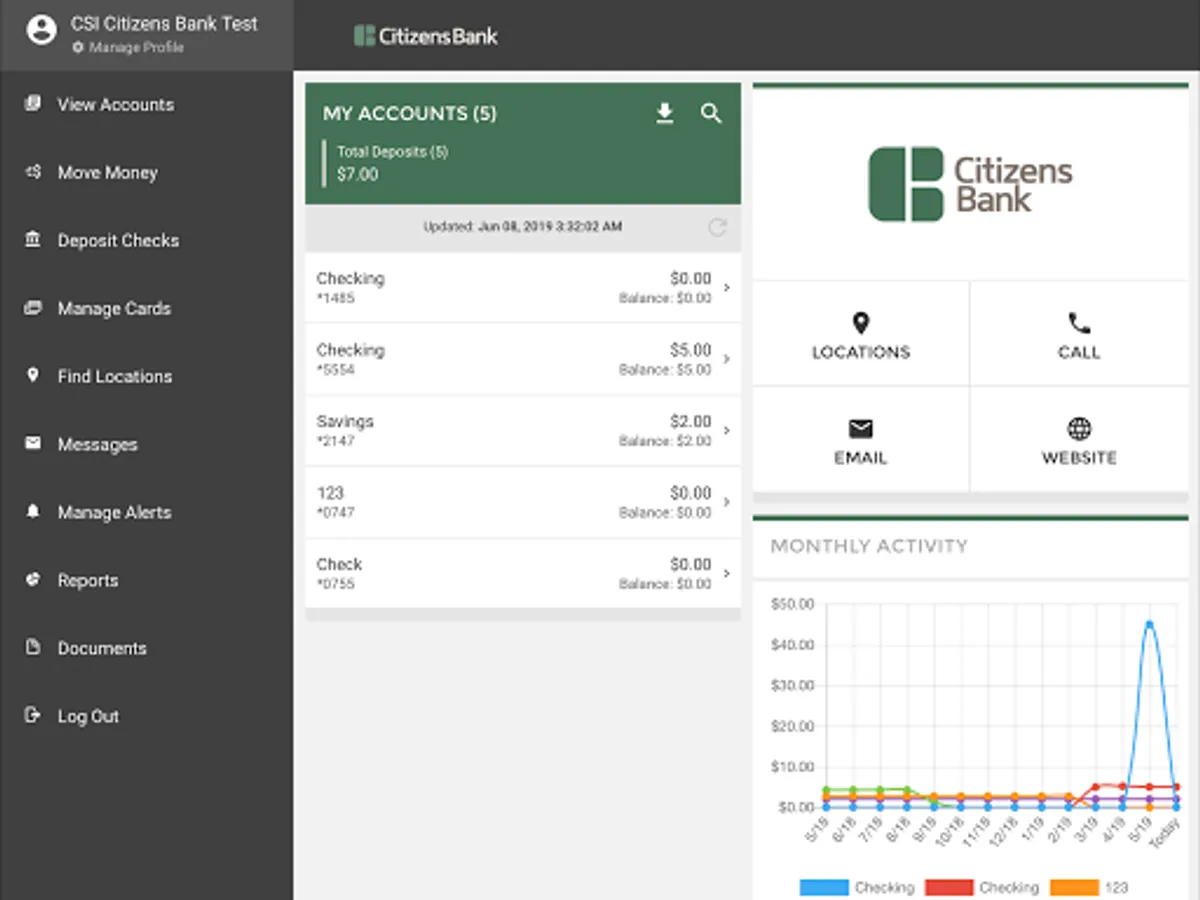The width and height of the screenshot is (1200, 900).
Task: Open the WEBSITE label
Action: click(1079, 458)
